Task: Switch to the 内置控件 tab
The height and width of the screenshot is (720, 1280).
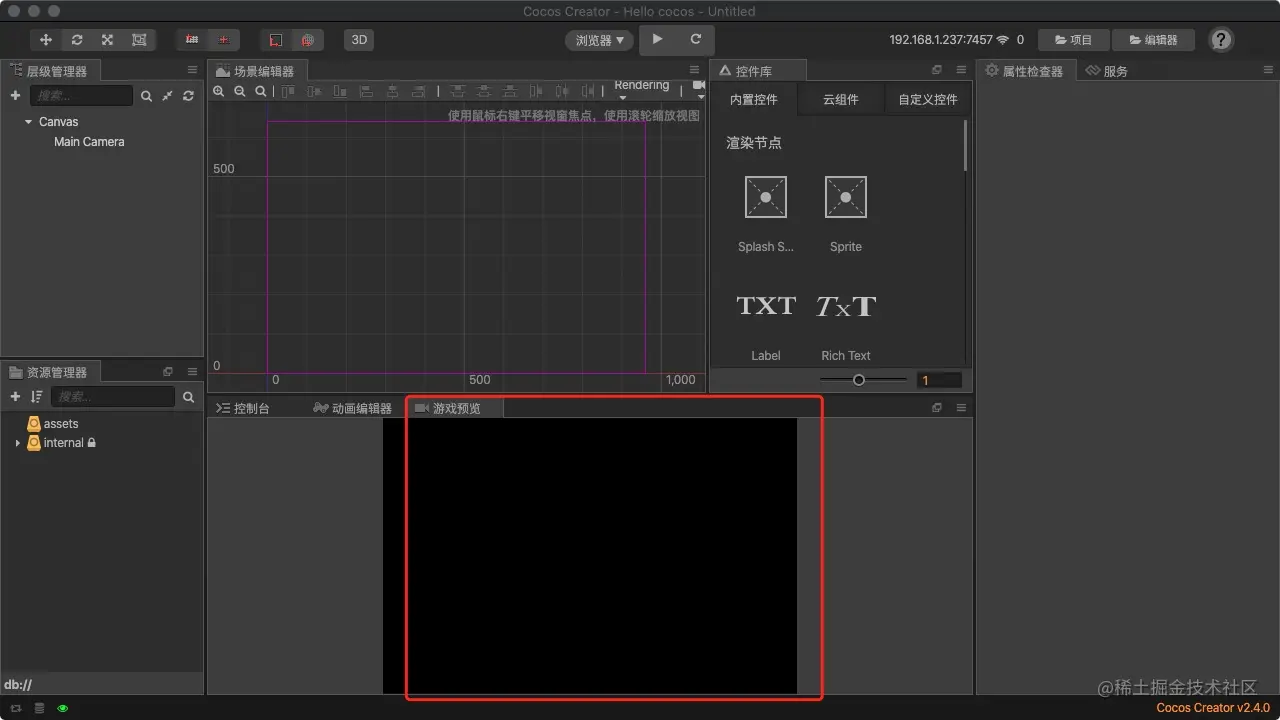Action: 754,100
